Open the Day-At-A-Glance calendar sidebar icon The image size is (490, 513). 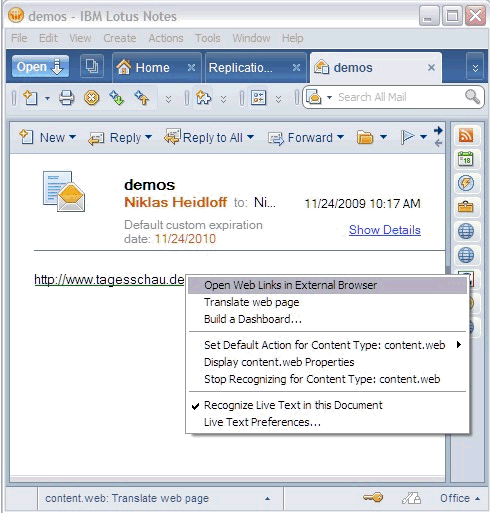(466, 159)
